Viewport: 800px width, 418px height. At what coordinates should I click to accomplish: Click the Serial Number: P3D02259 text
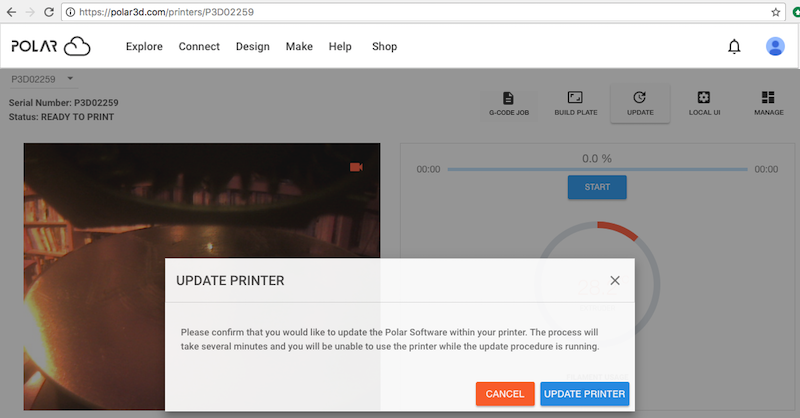pos(63,103)
